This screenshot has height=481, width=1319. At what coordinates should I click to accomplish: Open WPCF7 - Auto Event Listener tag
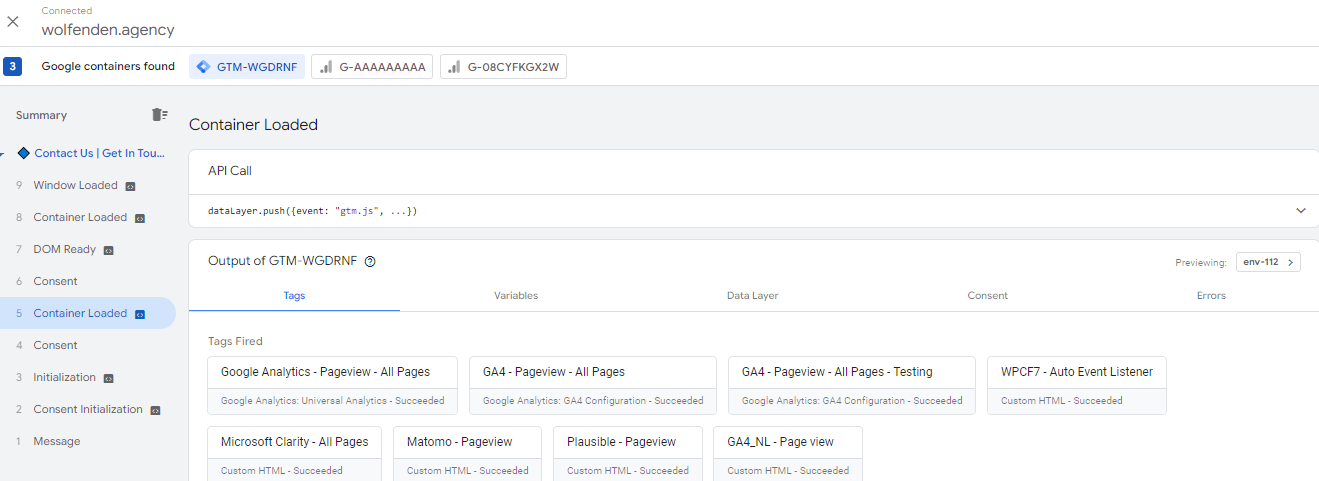pos(1077,385)
